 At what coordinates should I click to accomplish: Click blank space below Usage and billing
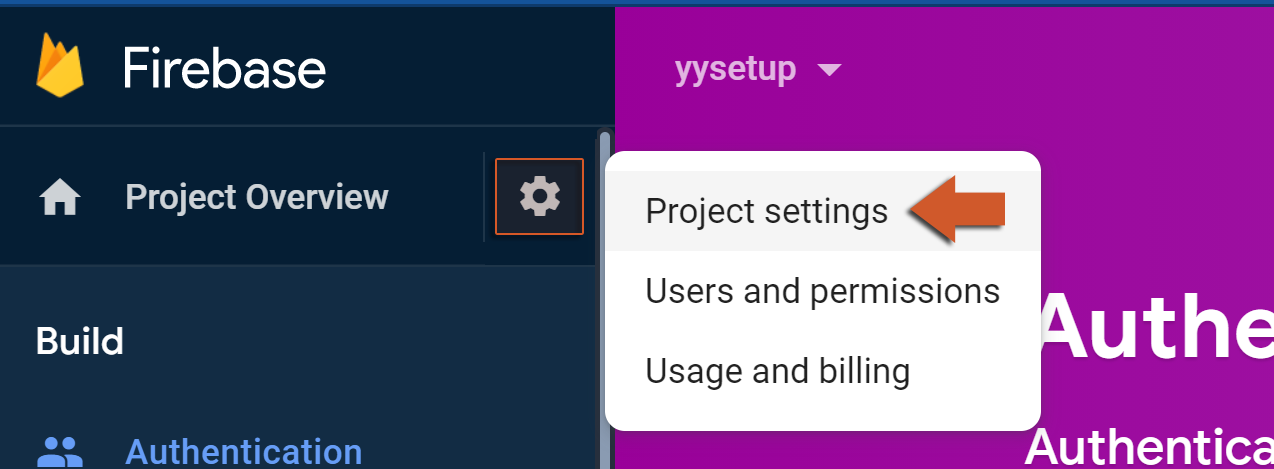822,412
